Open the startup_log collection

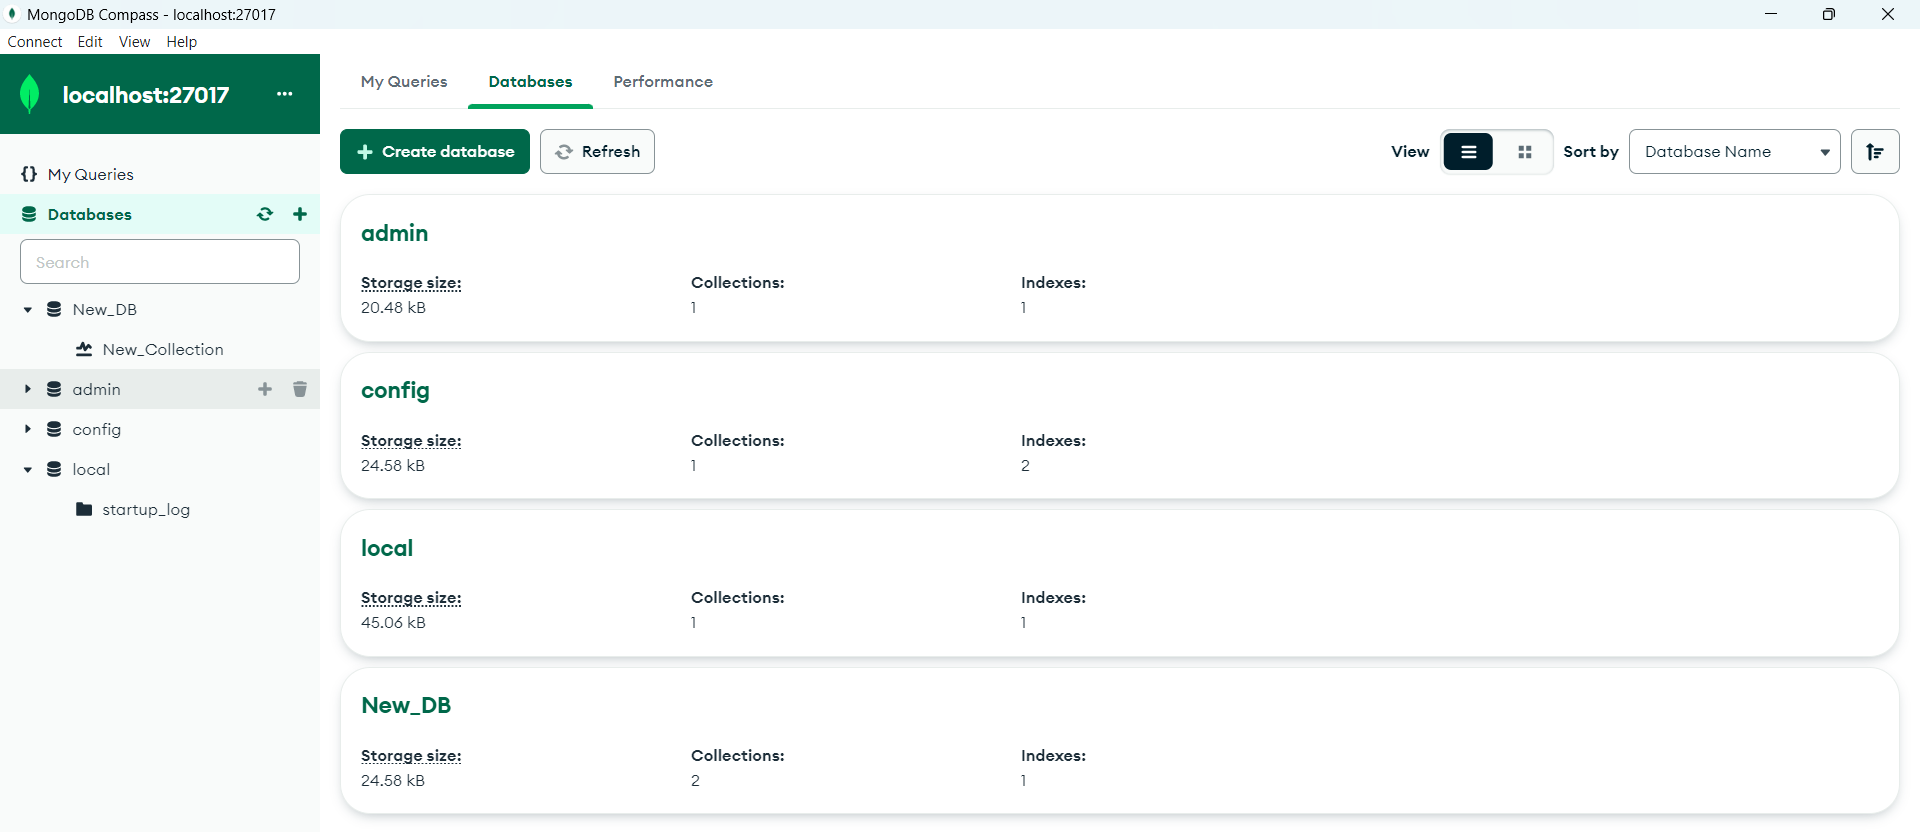click(146, 509)
